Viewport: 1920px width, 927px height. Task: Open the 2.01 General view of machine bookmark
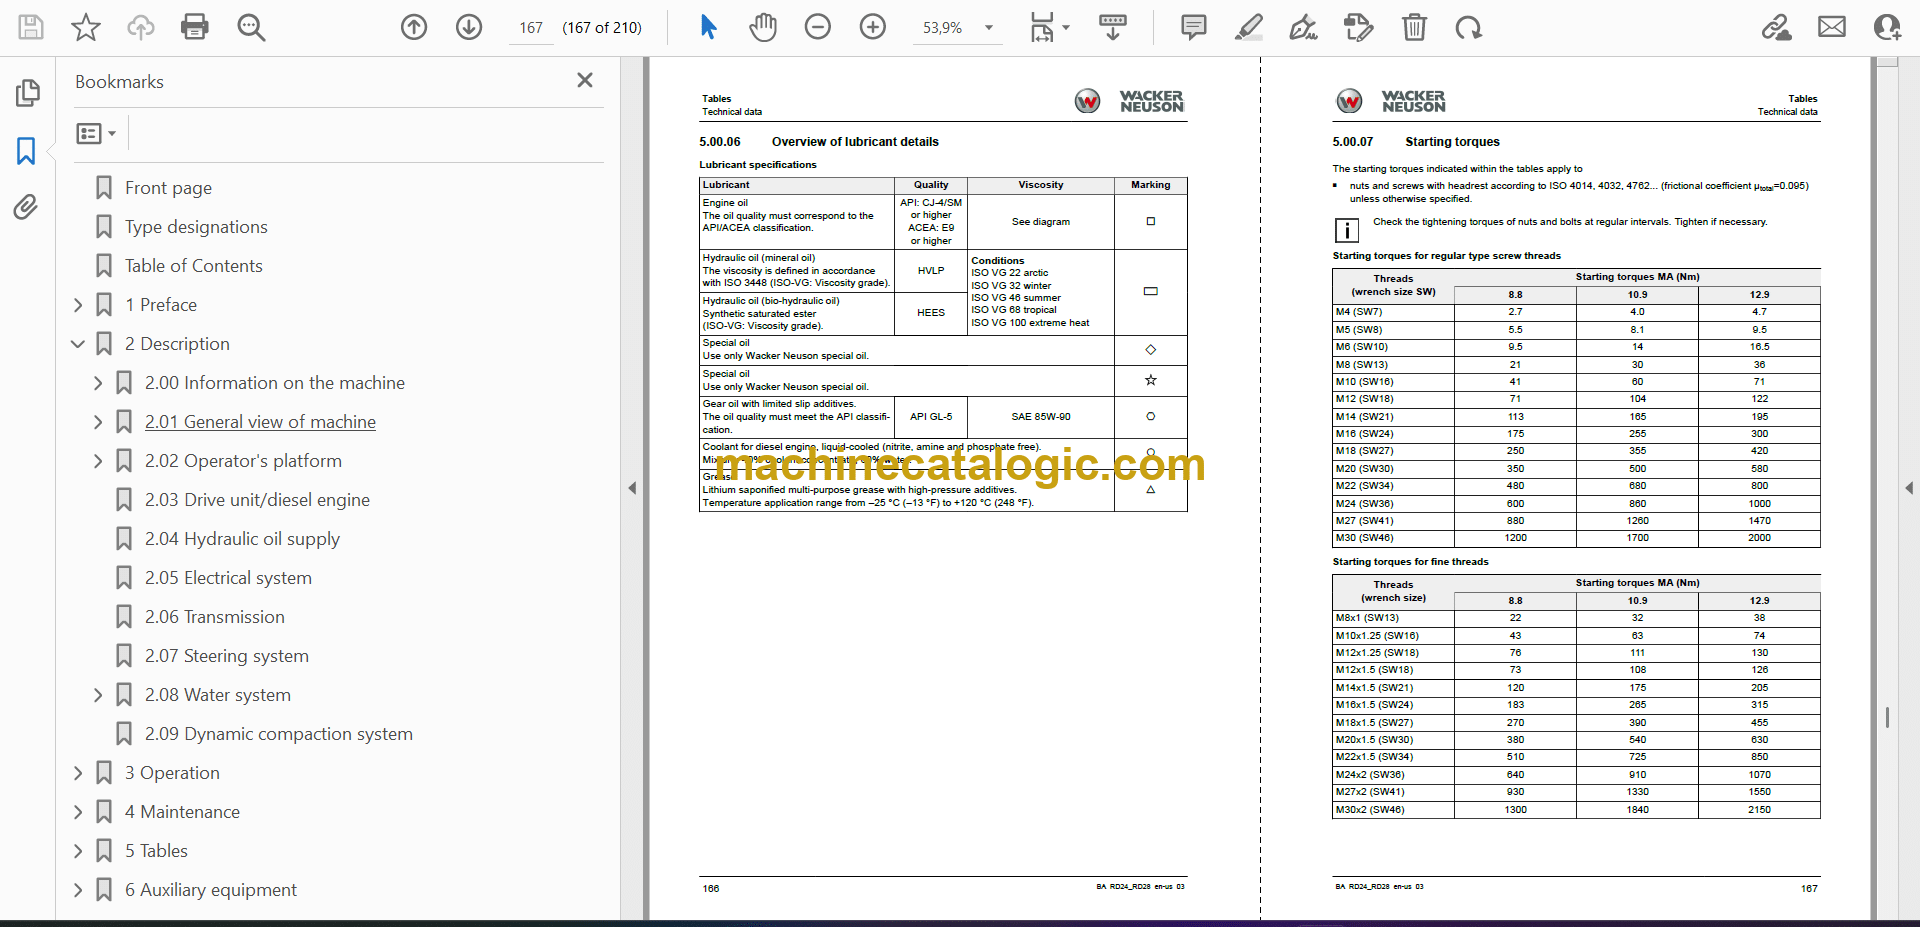(x=260, y=422)
